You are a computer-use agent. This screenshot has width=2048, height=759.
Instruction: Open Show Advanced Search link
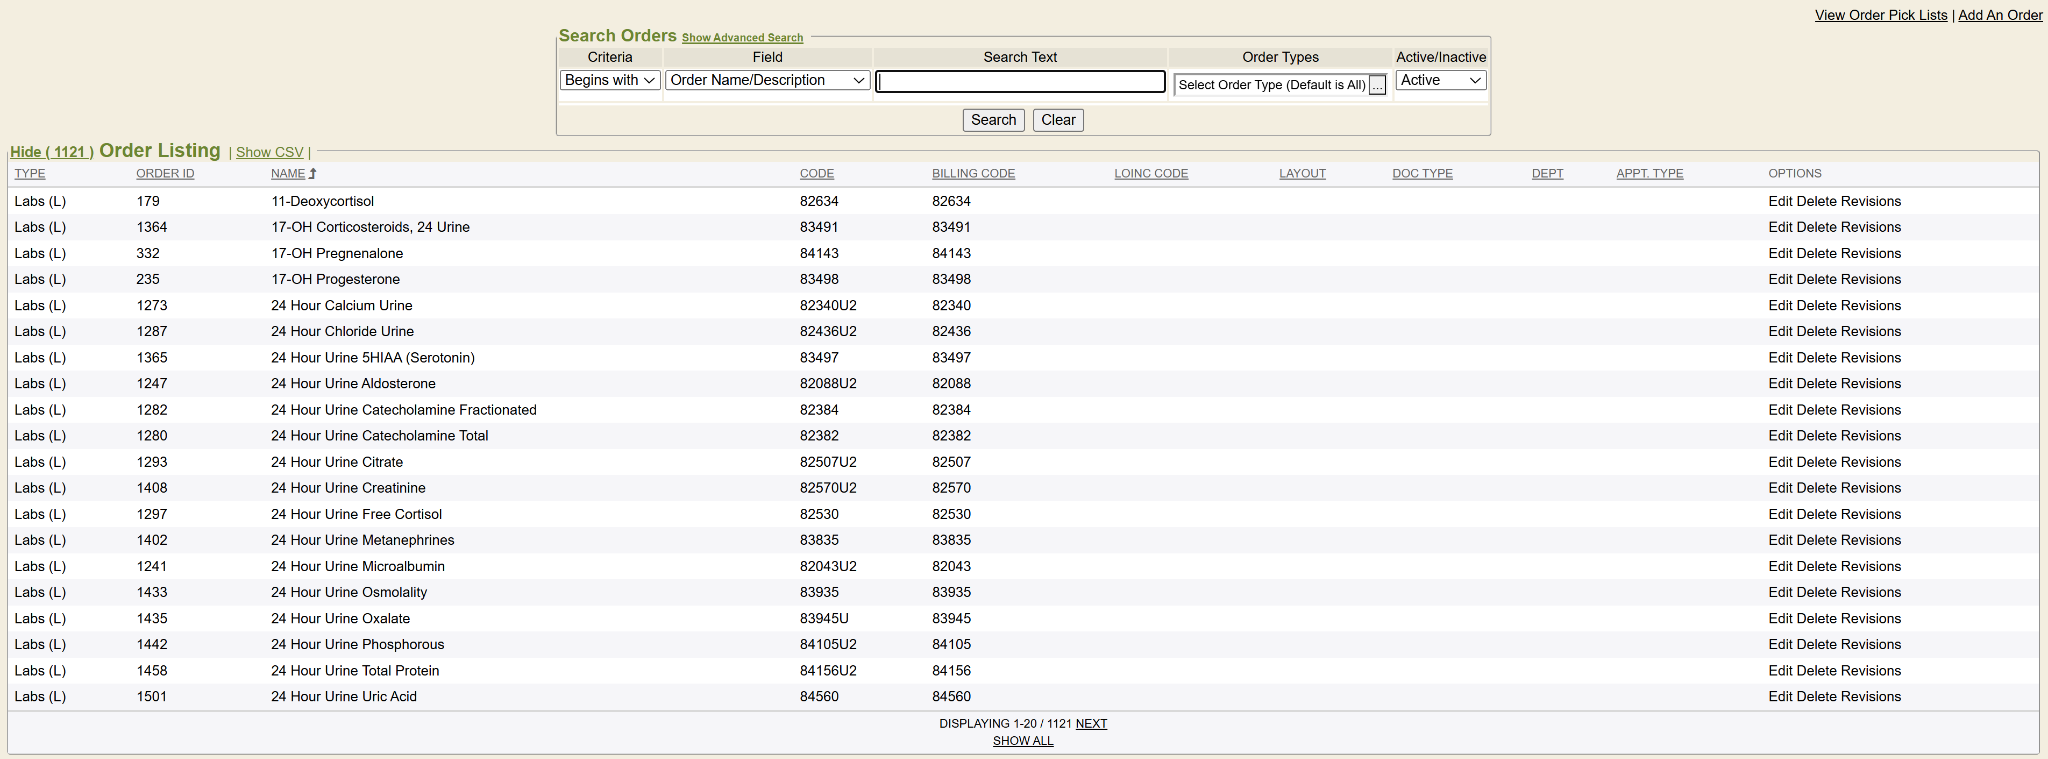coord(742,38)
